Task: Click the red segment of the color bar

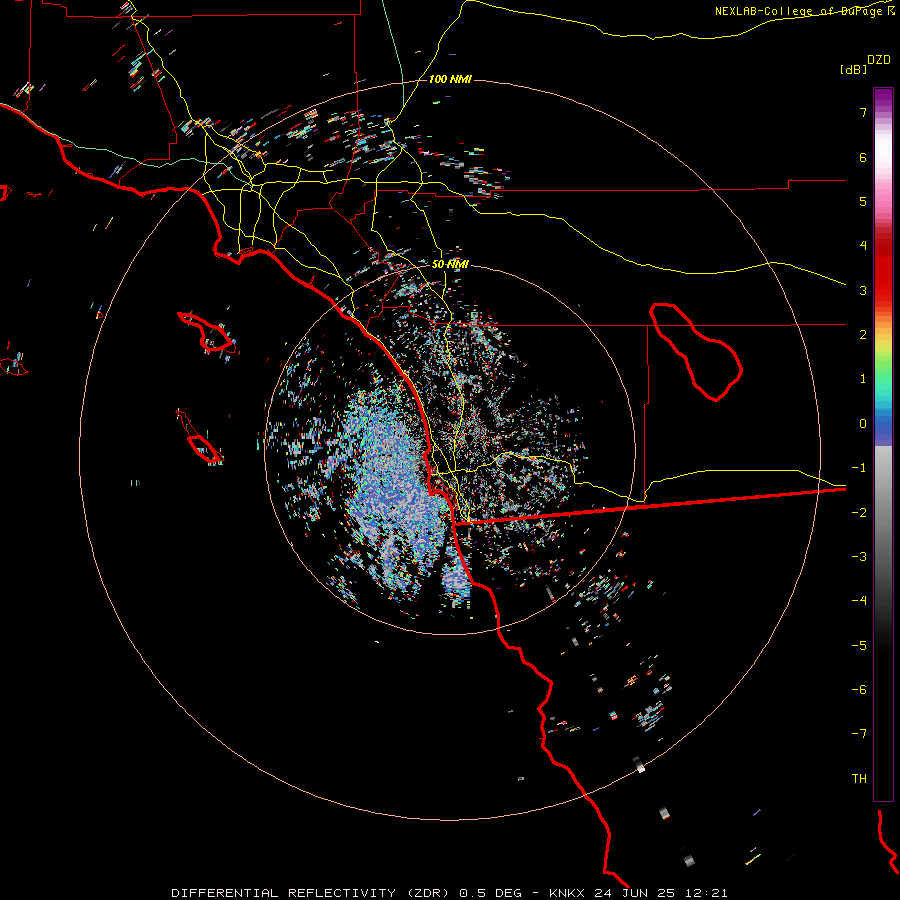Action: [x=883, y=270]
